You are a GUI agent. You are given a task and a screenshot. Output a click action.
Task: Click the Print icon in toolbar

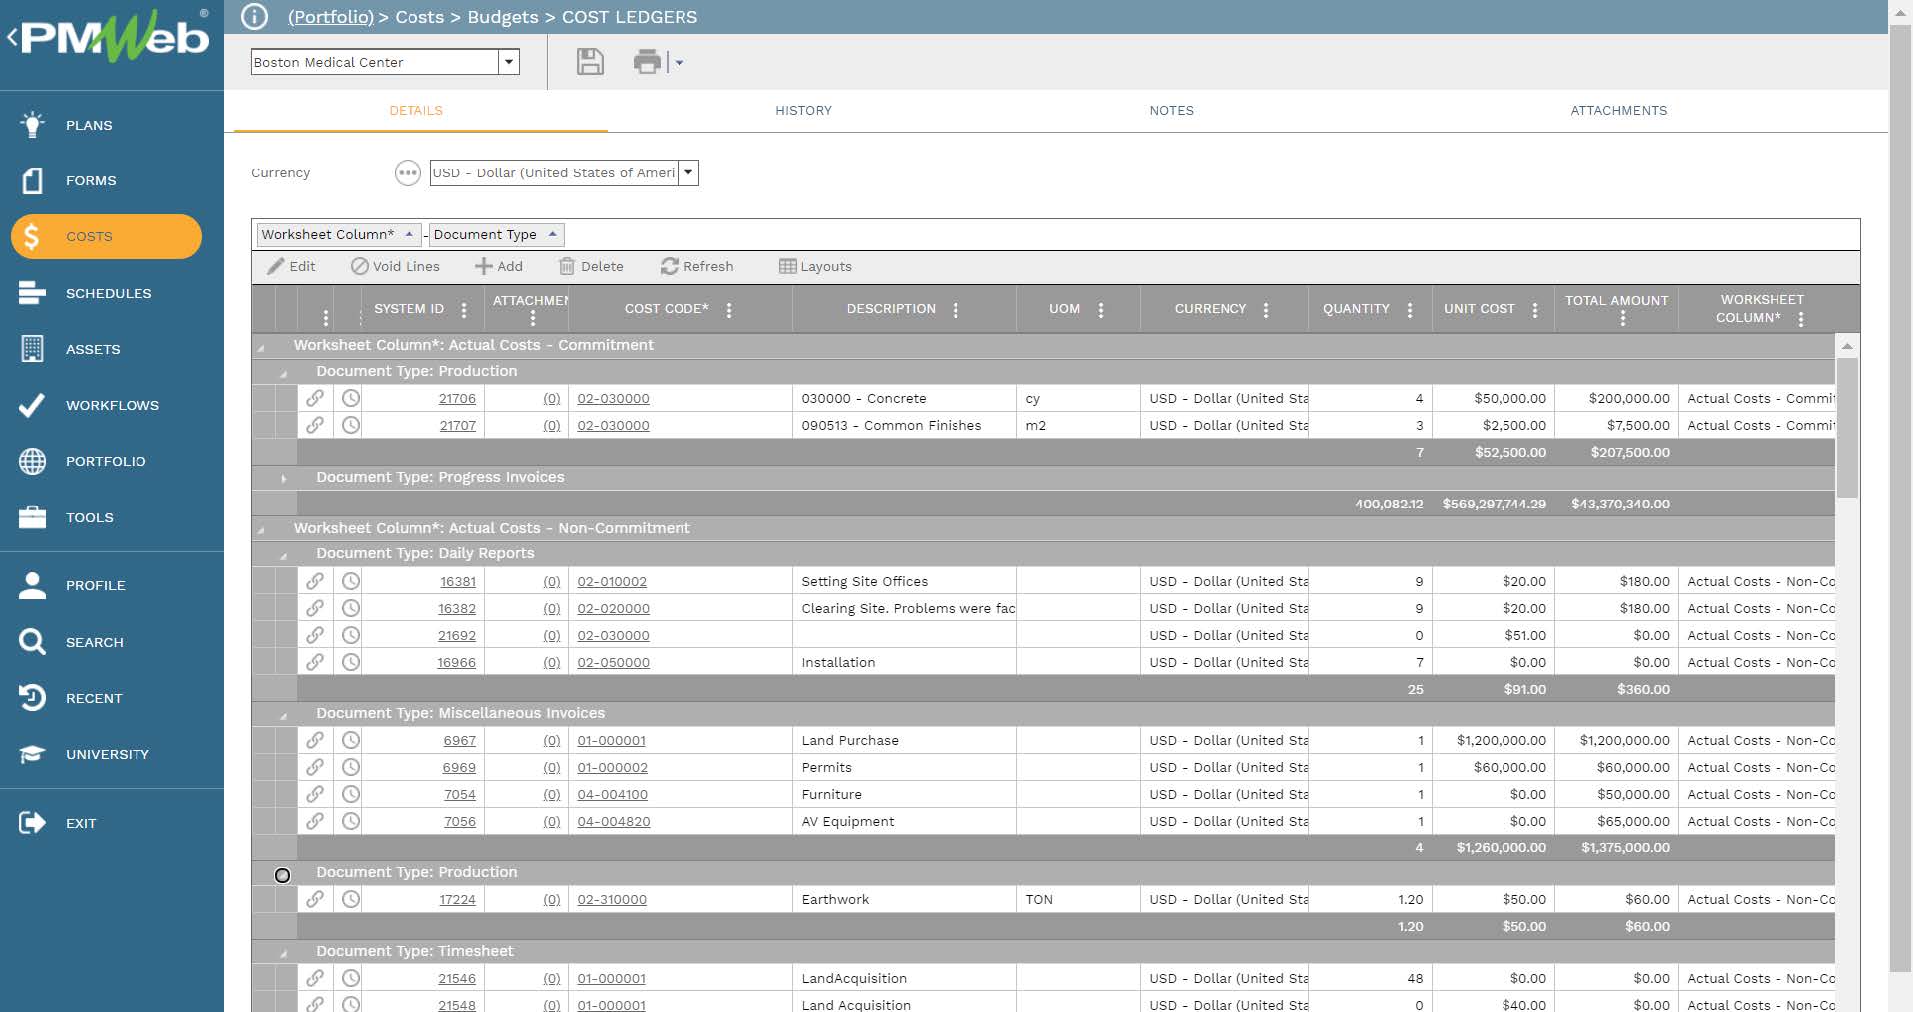point(647,62)
